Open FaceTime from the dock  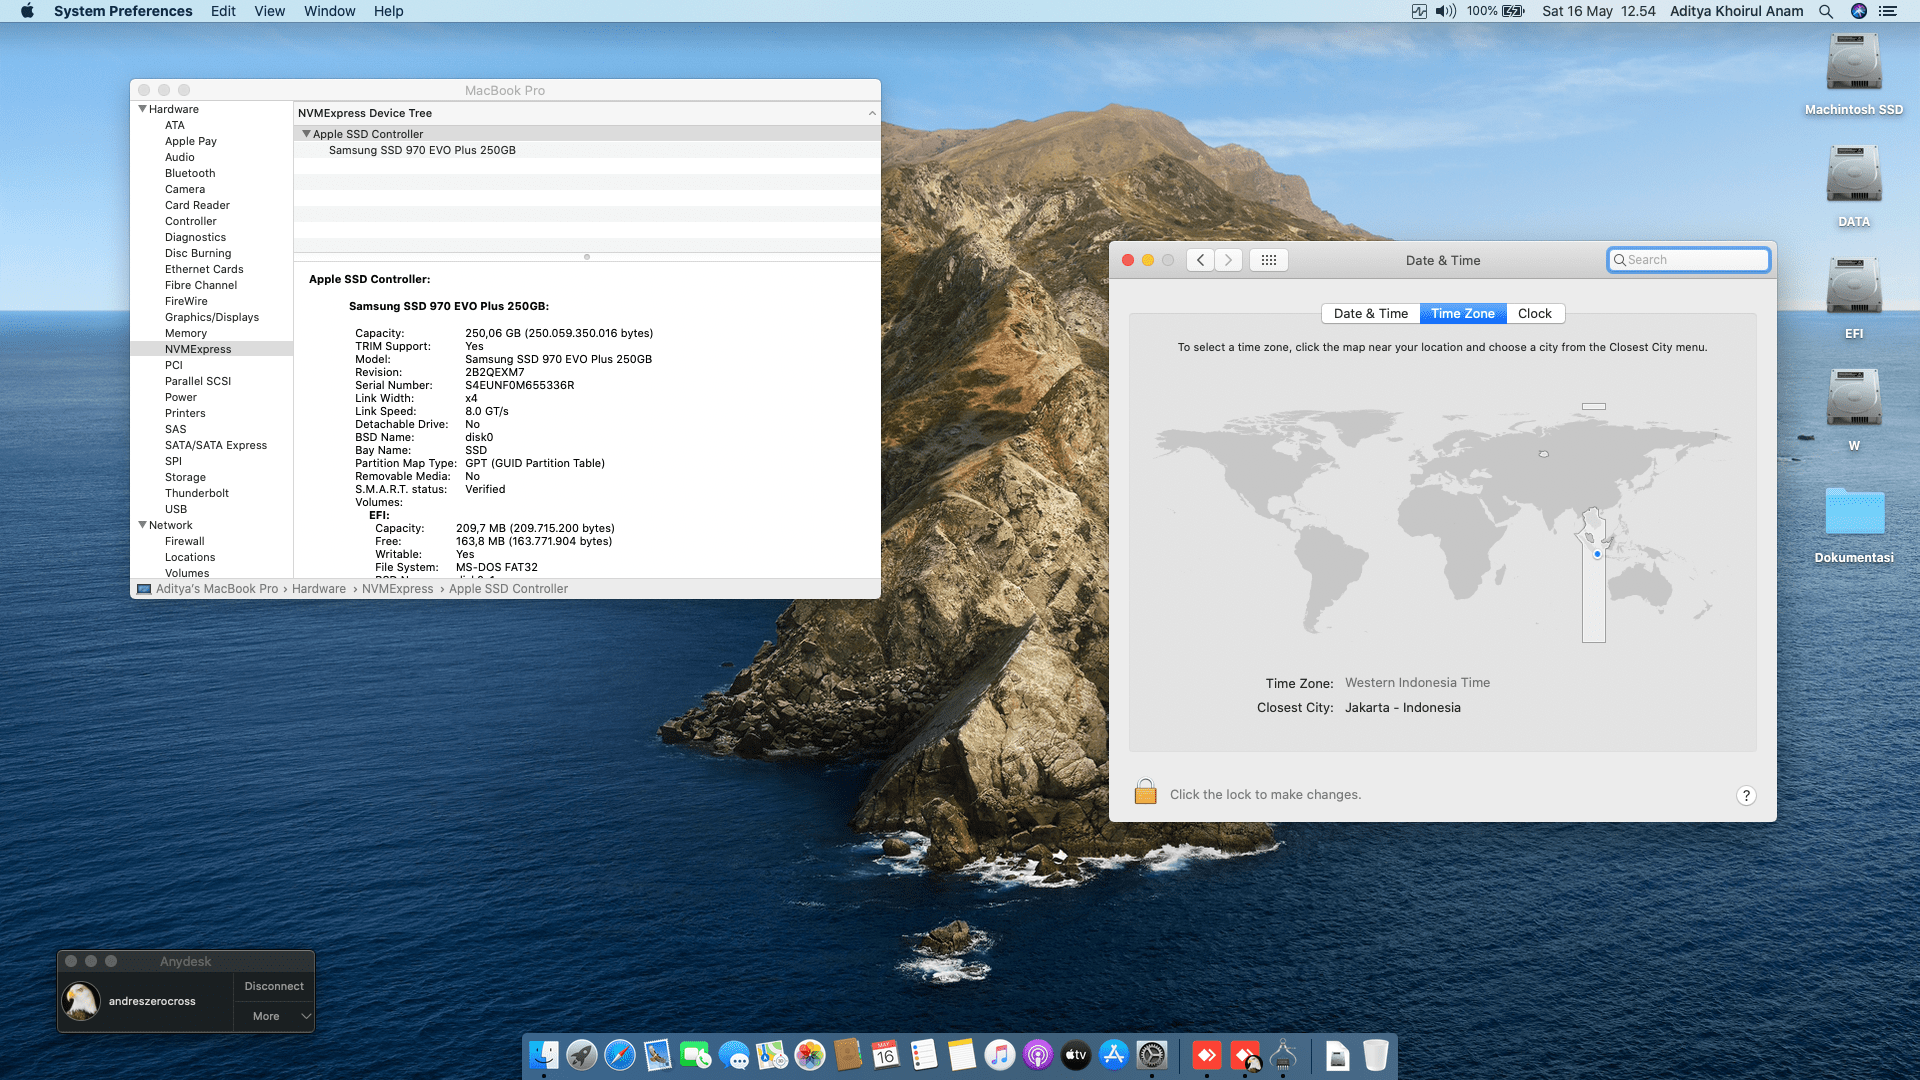696,1055
